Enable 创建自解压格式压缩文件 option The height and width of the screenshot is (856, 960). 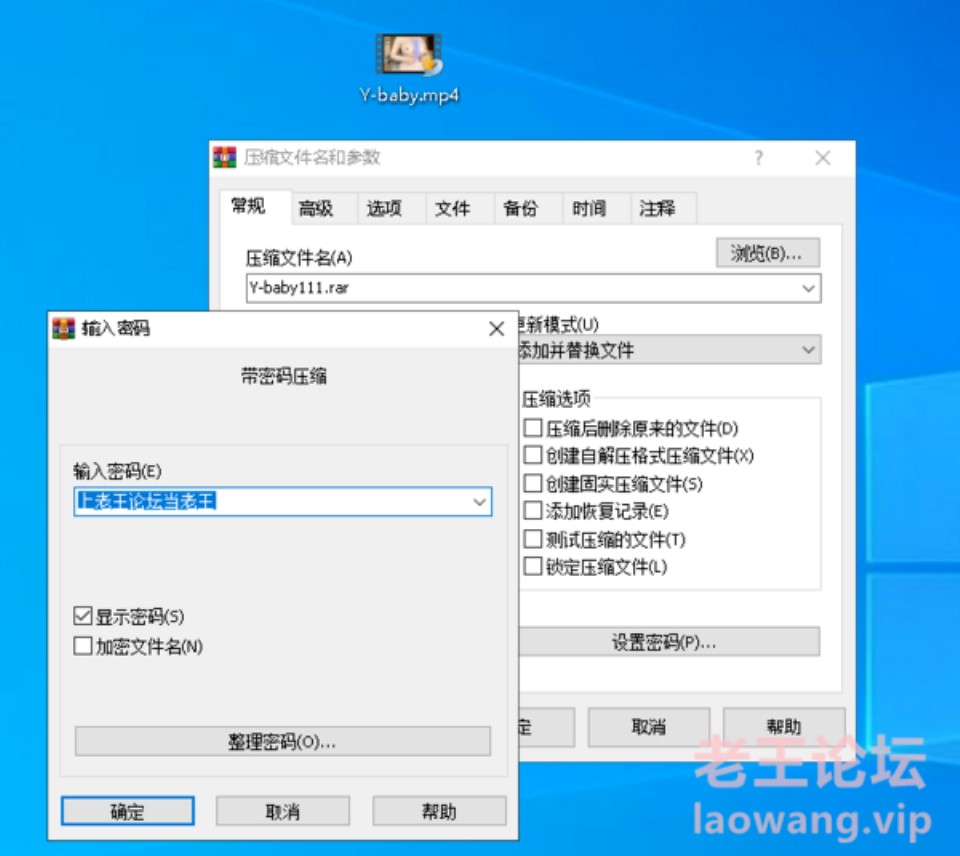[x=533, y=456]
